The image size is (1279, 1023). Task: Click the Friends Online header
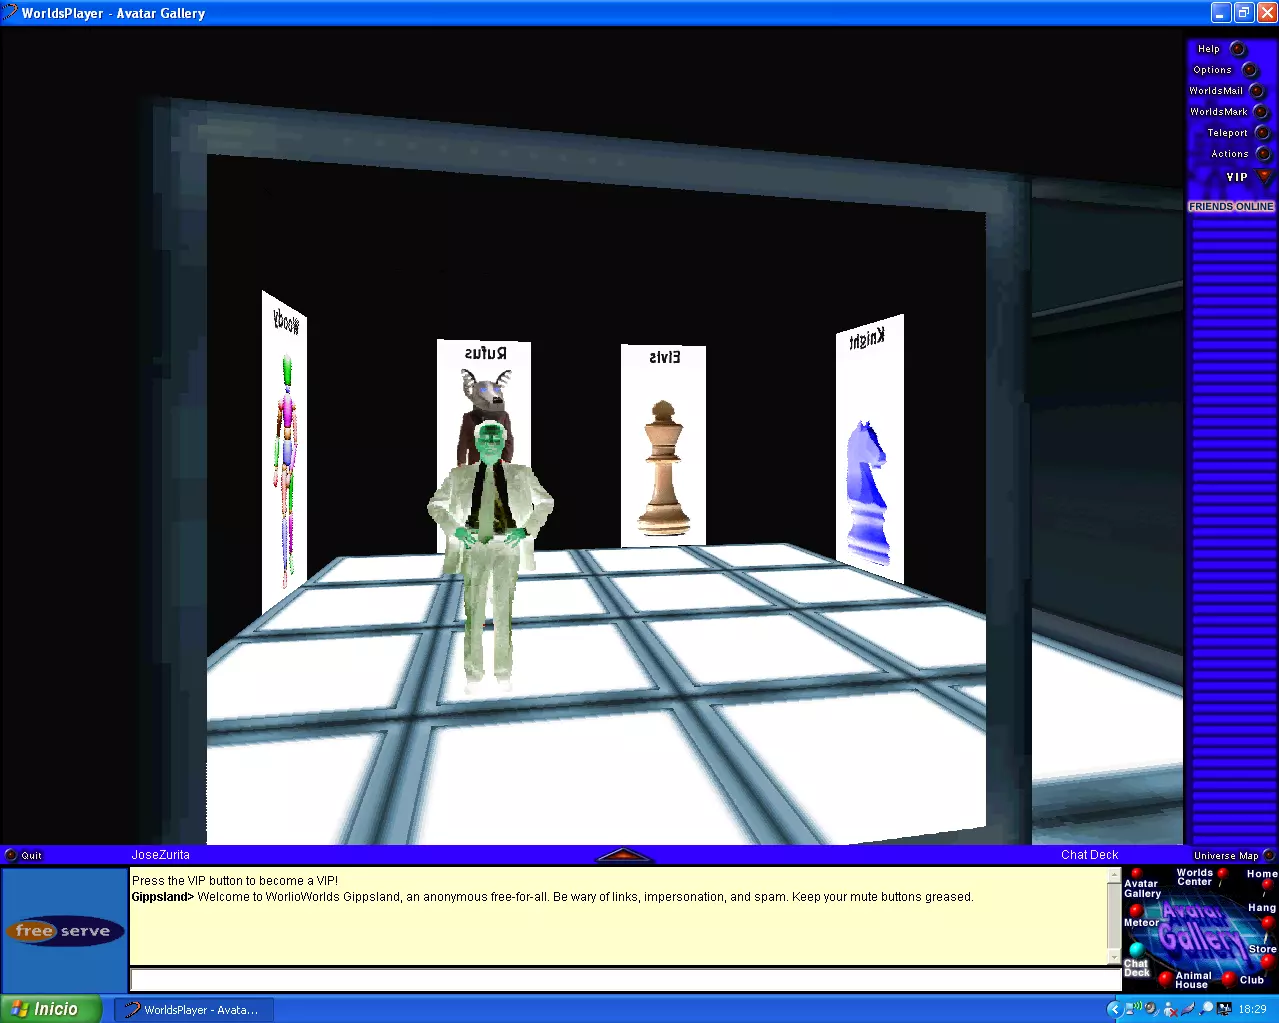tap(1231, 206)
